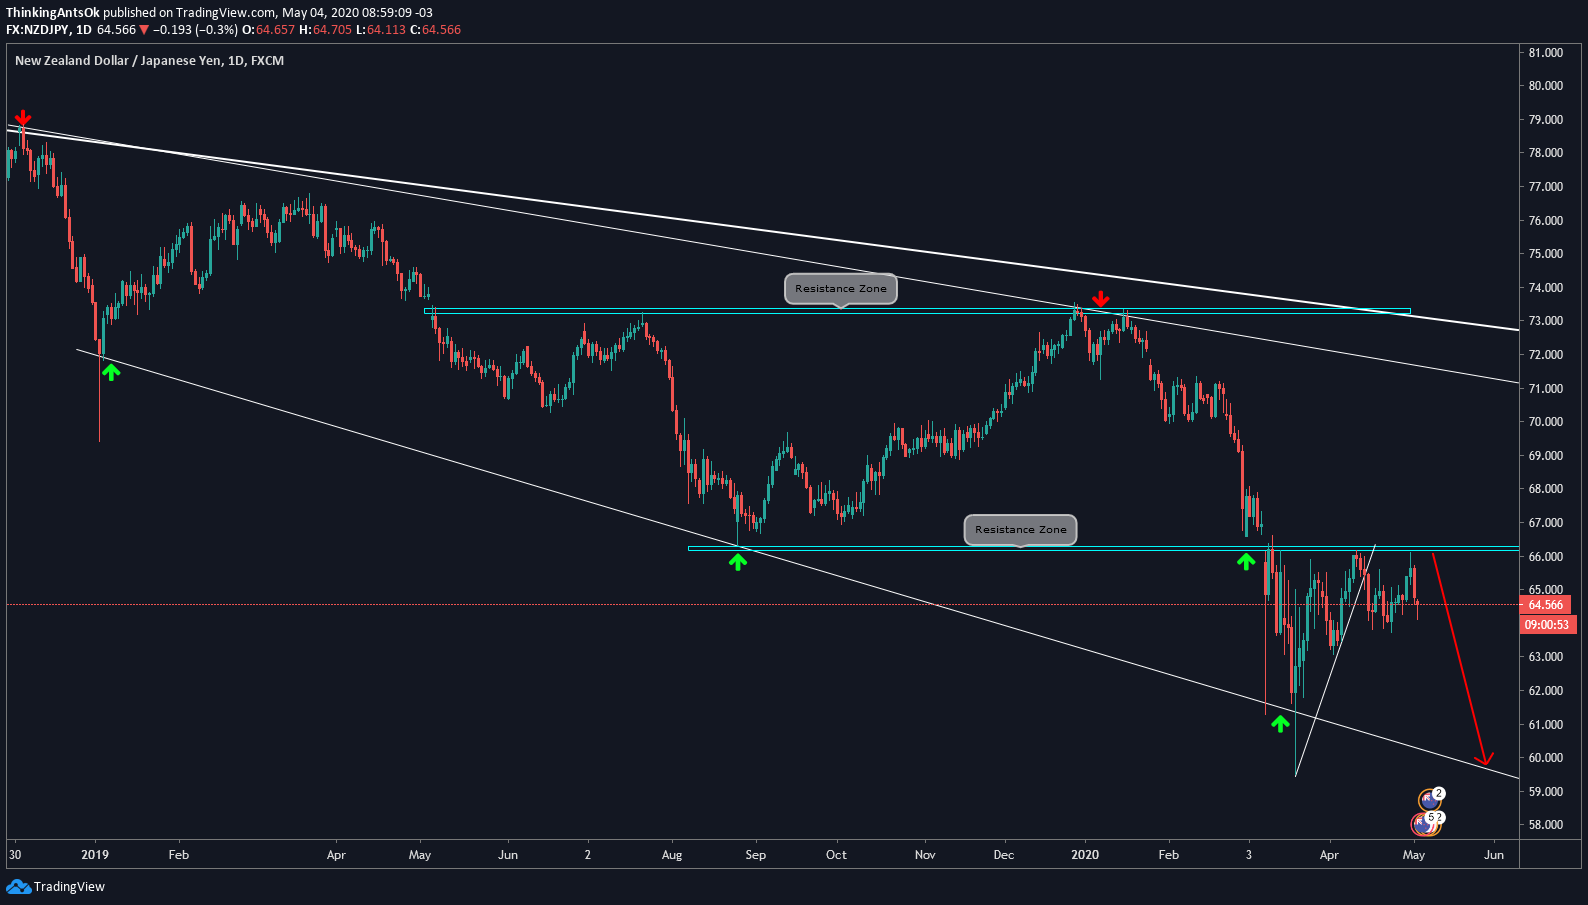Click the red down triangle beside −0.193

[144, 30]
